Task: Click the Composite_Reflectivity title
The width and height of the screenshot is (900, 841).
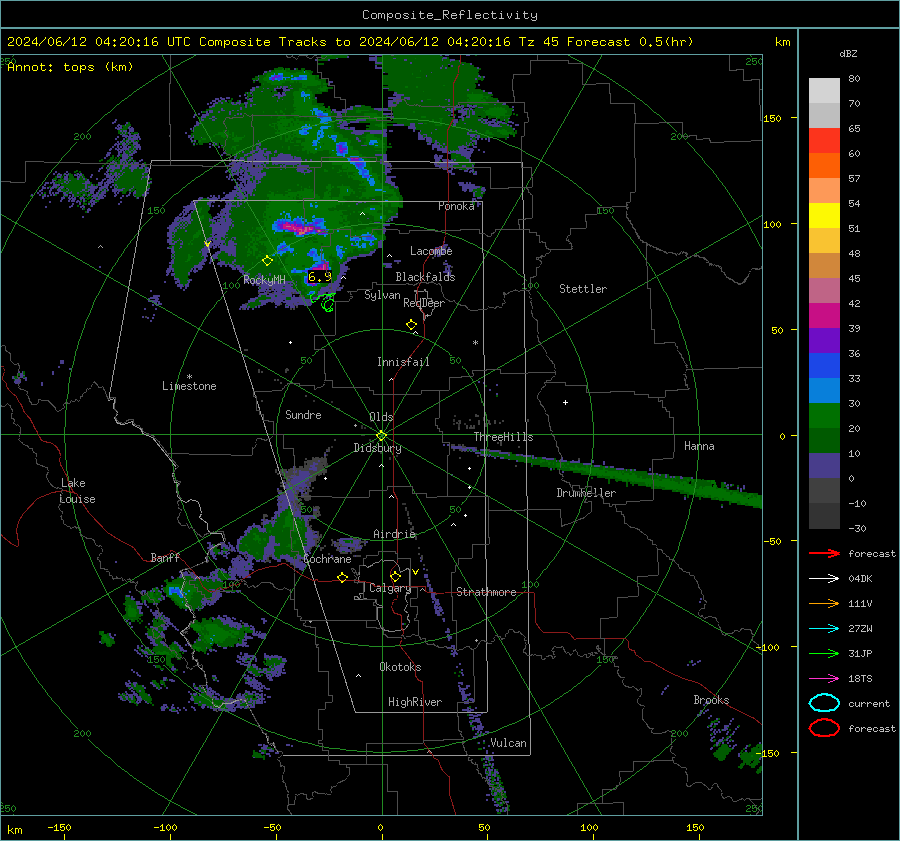Action: pyautogui.click(x=449, y=15)
